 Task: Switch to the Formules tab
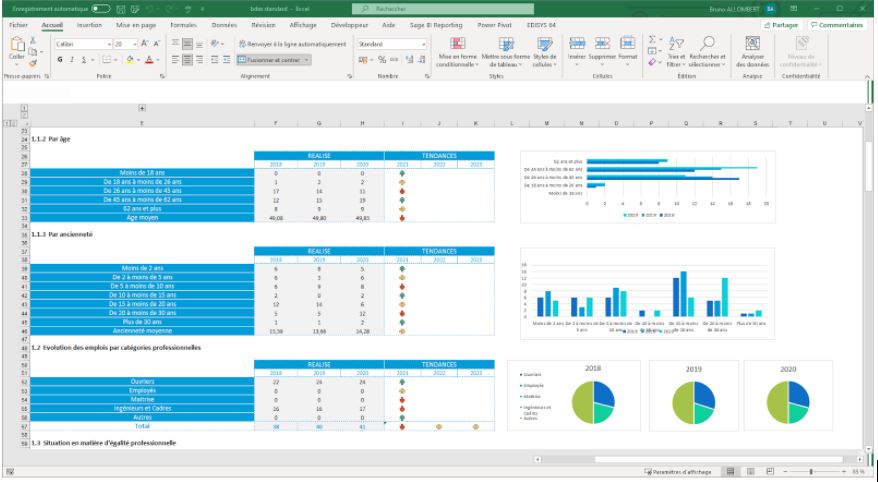pyautogui.click(x=184, y=25)
